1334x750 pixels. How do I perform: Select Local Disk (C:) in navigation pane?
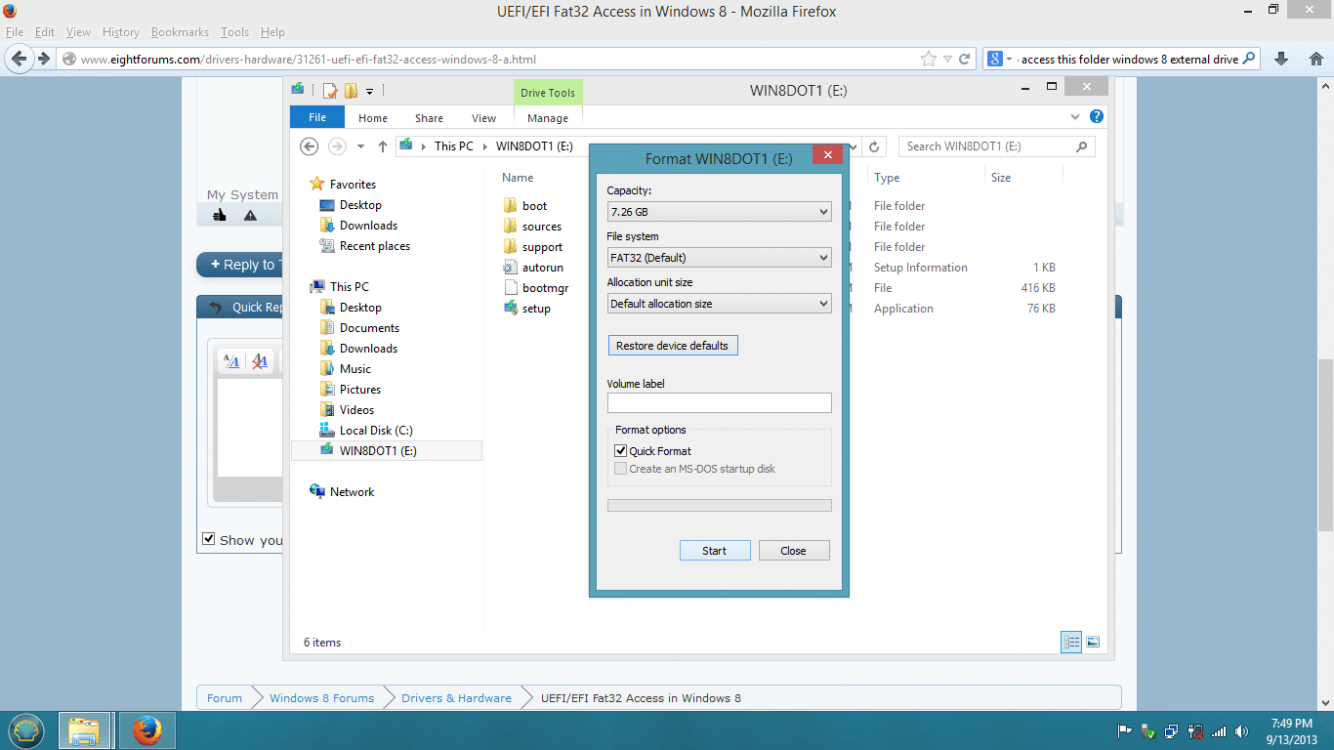375,430
